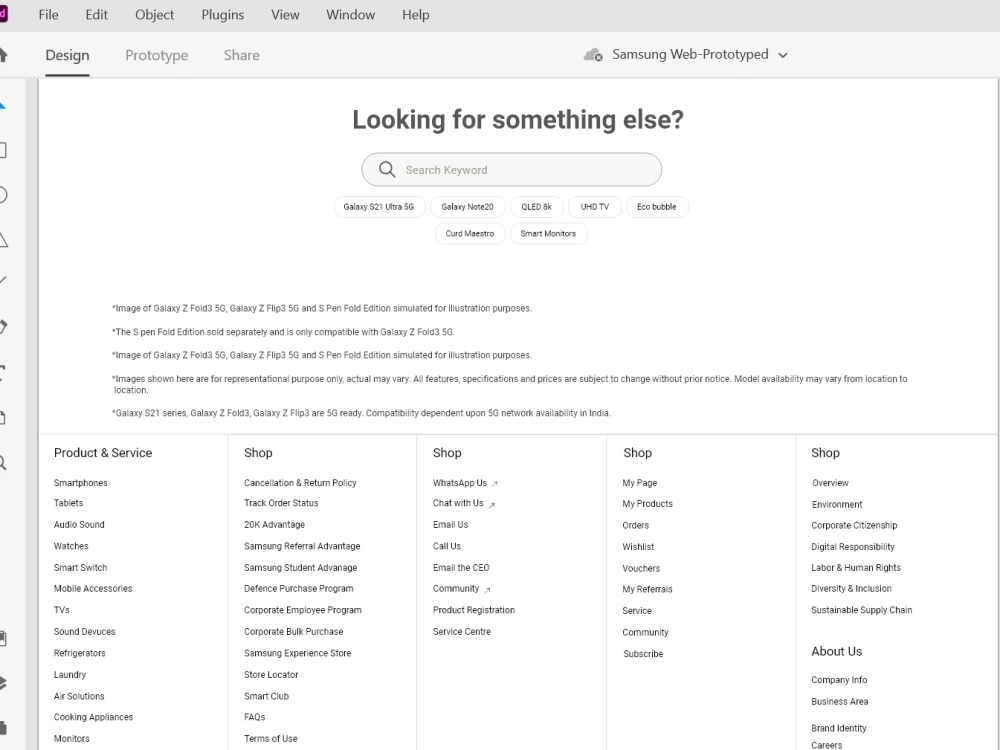Select the Product & Service column heading
This screenshot has width=1000, height=750.
(x=103, y=453)
